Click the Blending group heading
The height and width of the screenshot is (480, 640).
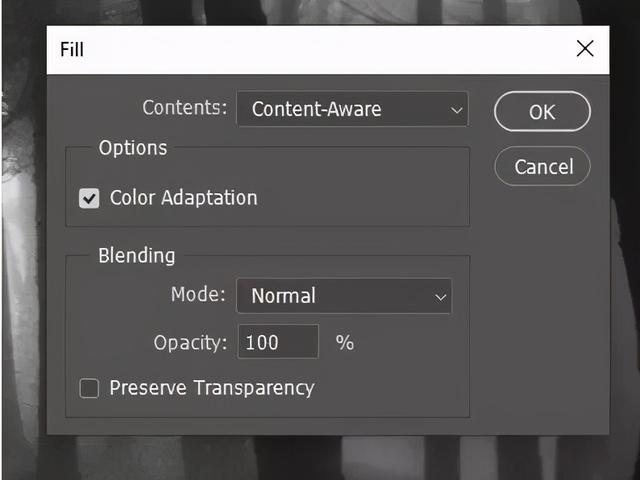137,256
